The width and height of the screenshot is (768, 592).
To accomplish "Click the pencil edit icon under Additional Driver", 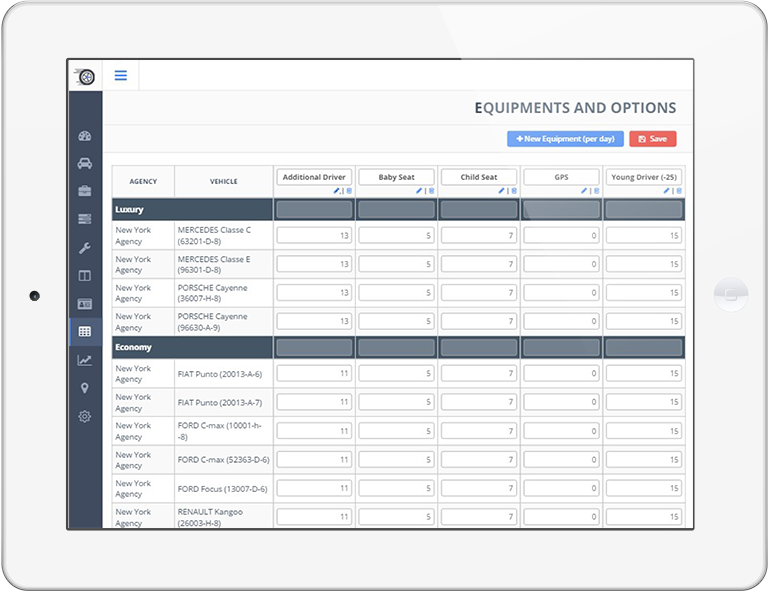I will pos(336,190).
